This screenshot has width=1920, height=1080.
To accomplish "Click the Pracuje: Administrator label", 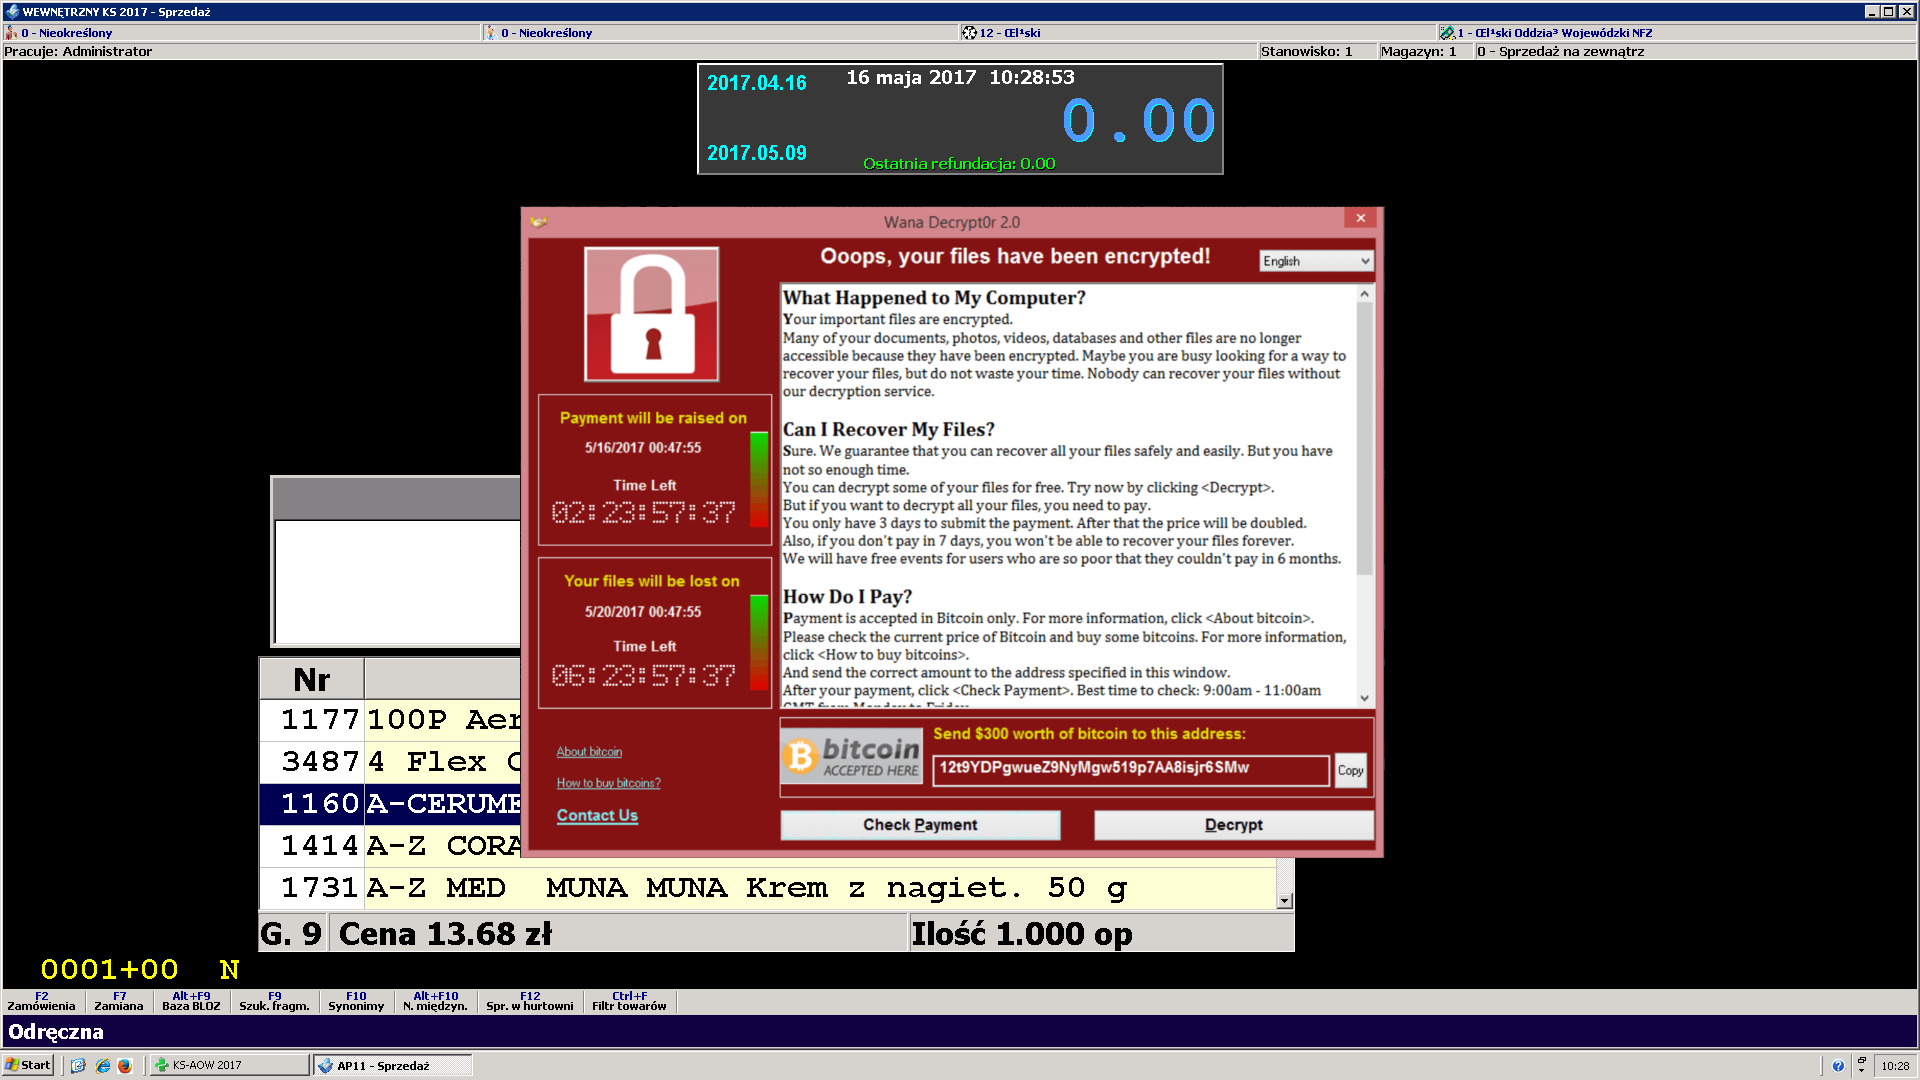I will point(78,52).
